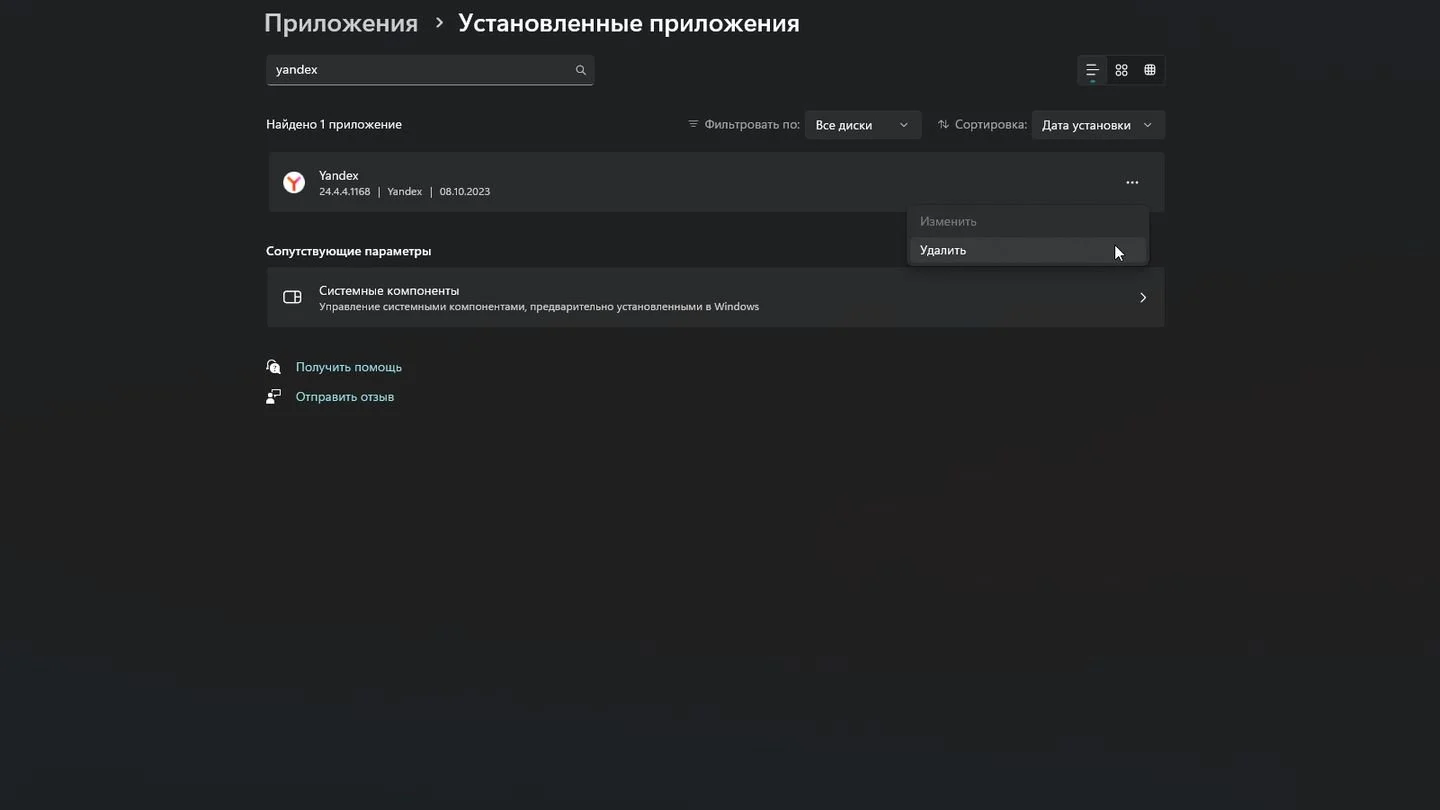Click the Системные компоненты icon
Image resolution: width=1440 pixels, height=810 pixels.
(292, 297)
